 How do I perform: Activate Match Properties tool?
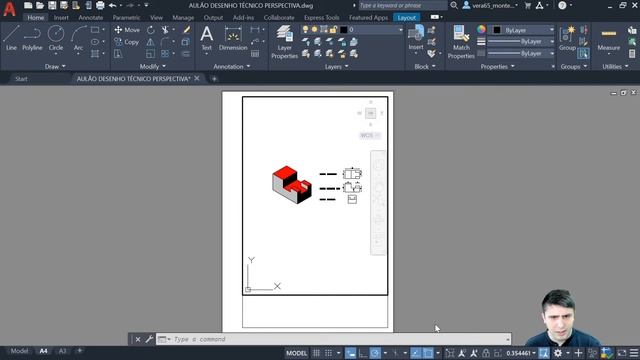point(461,42)
